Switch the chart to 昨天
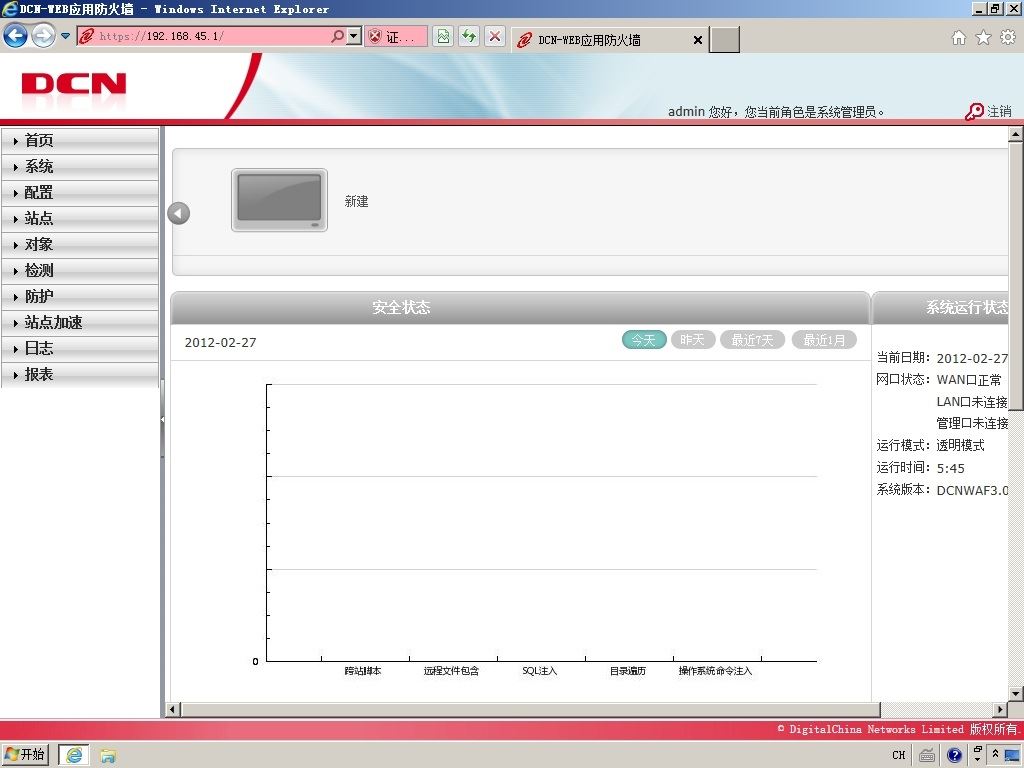Viewport: 1024px width, 768px height. pyautogui.click(x=693, y=340)
